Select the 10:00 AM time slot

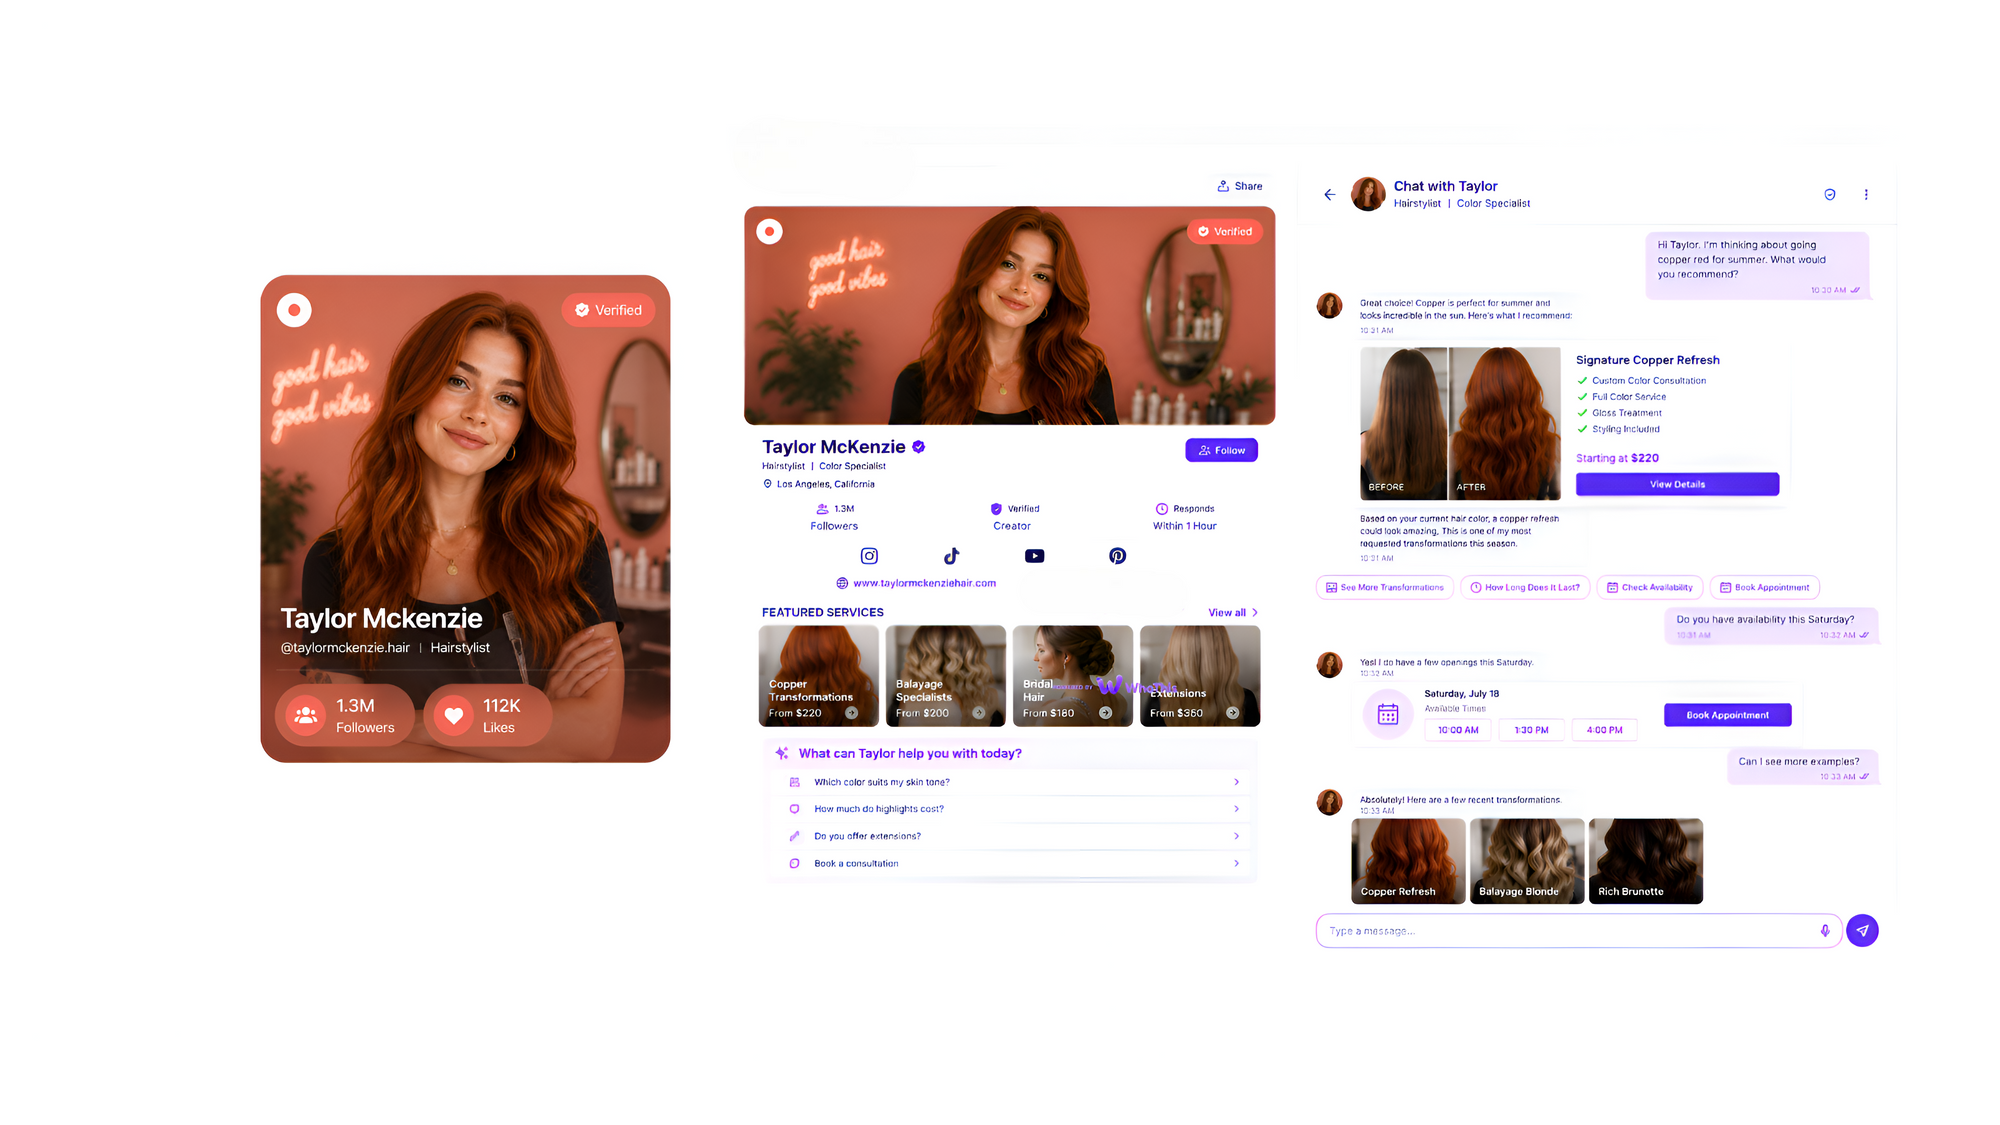click(1458, 730)
